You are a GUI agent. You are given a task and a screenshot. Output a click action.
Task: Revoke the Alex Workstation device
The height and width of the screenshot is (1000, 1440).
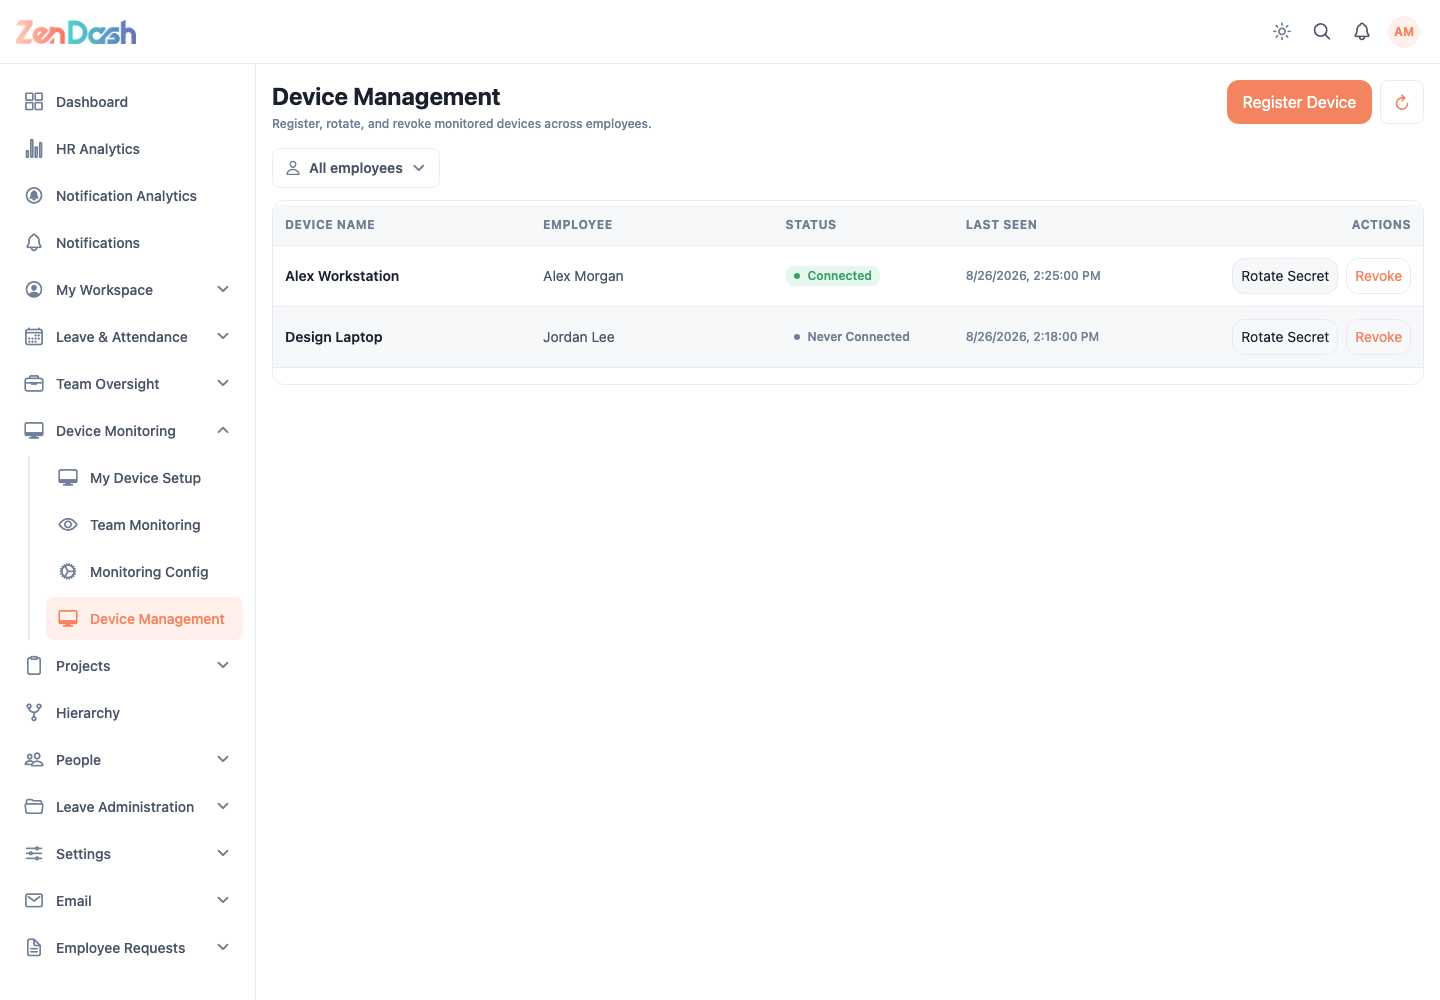pyautogui.click(x=1378, y=276)
